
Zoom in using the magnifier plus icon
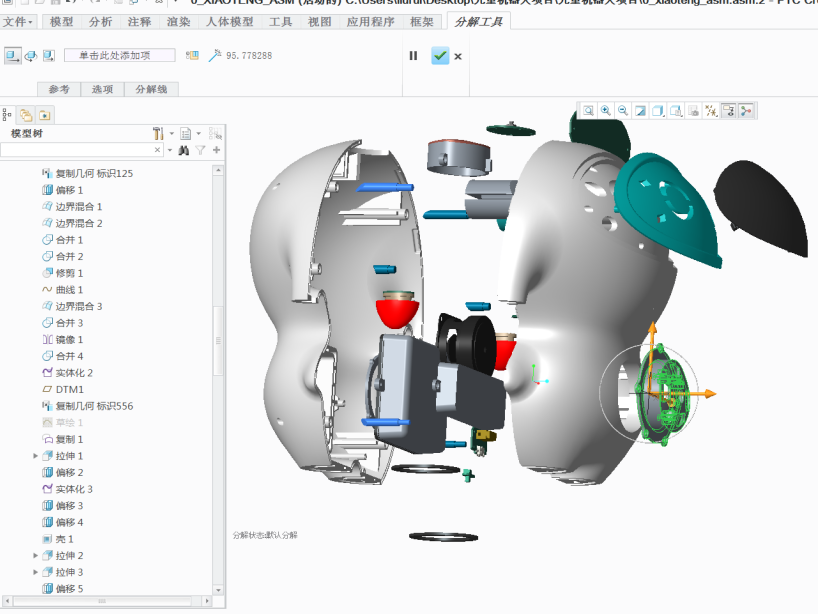606,111
